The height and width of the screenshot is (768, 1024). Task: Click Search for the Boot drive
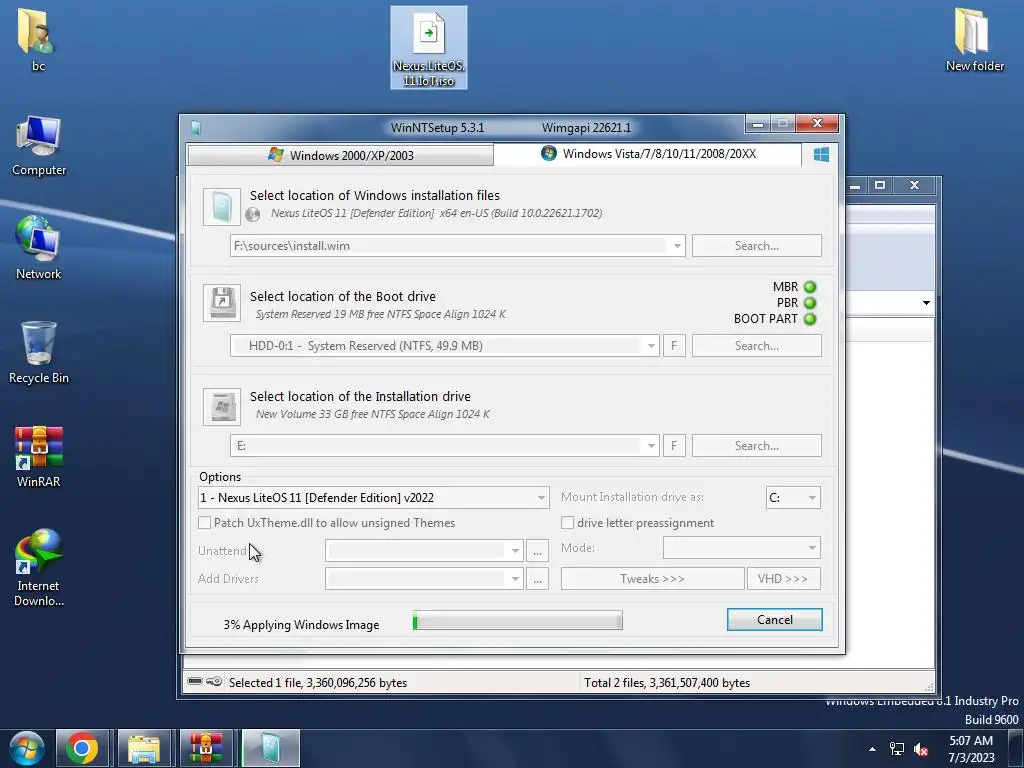pos(756,345)
